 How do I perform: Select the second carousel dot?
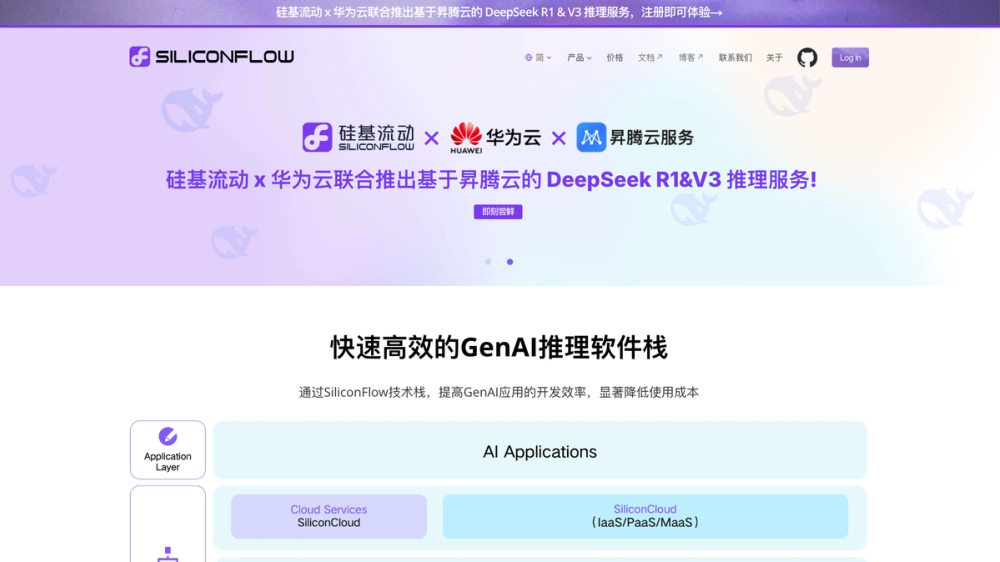(510, 262)
